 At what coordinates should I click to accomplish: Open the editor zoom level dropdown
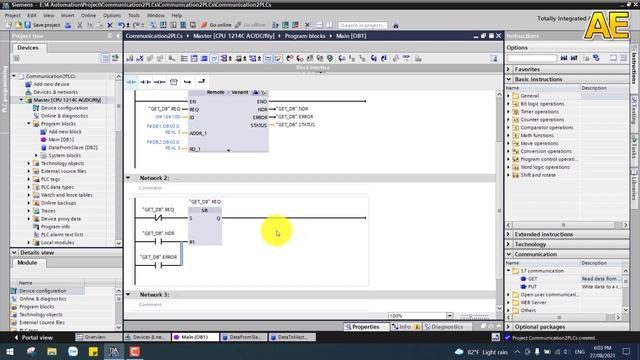coord(449,316)
